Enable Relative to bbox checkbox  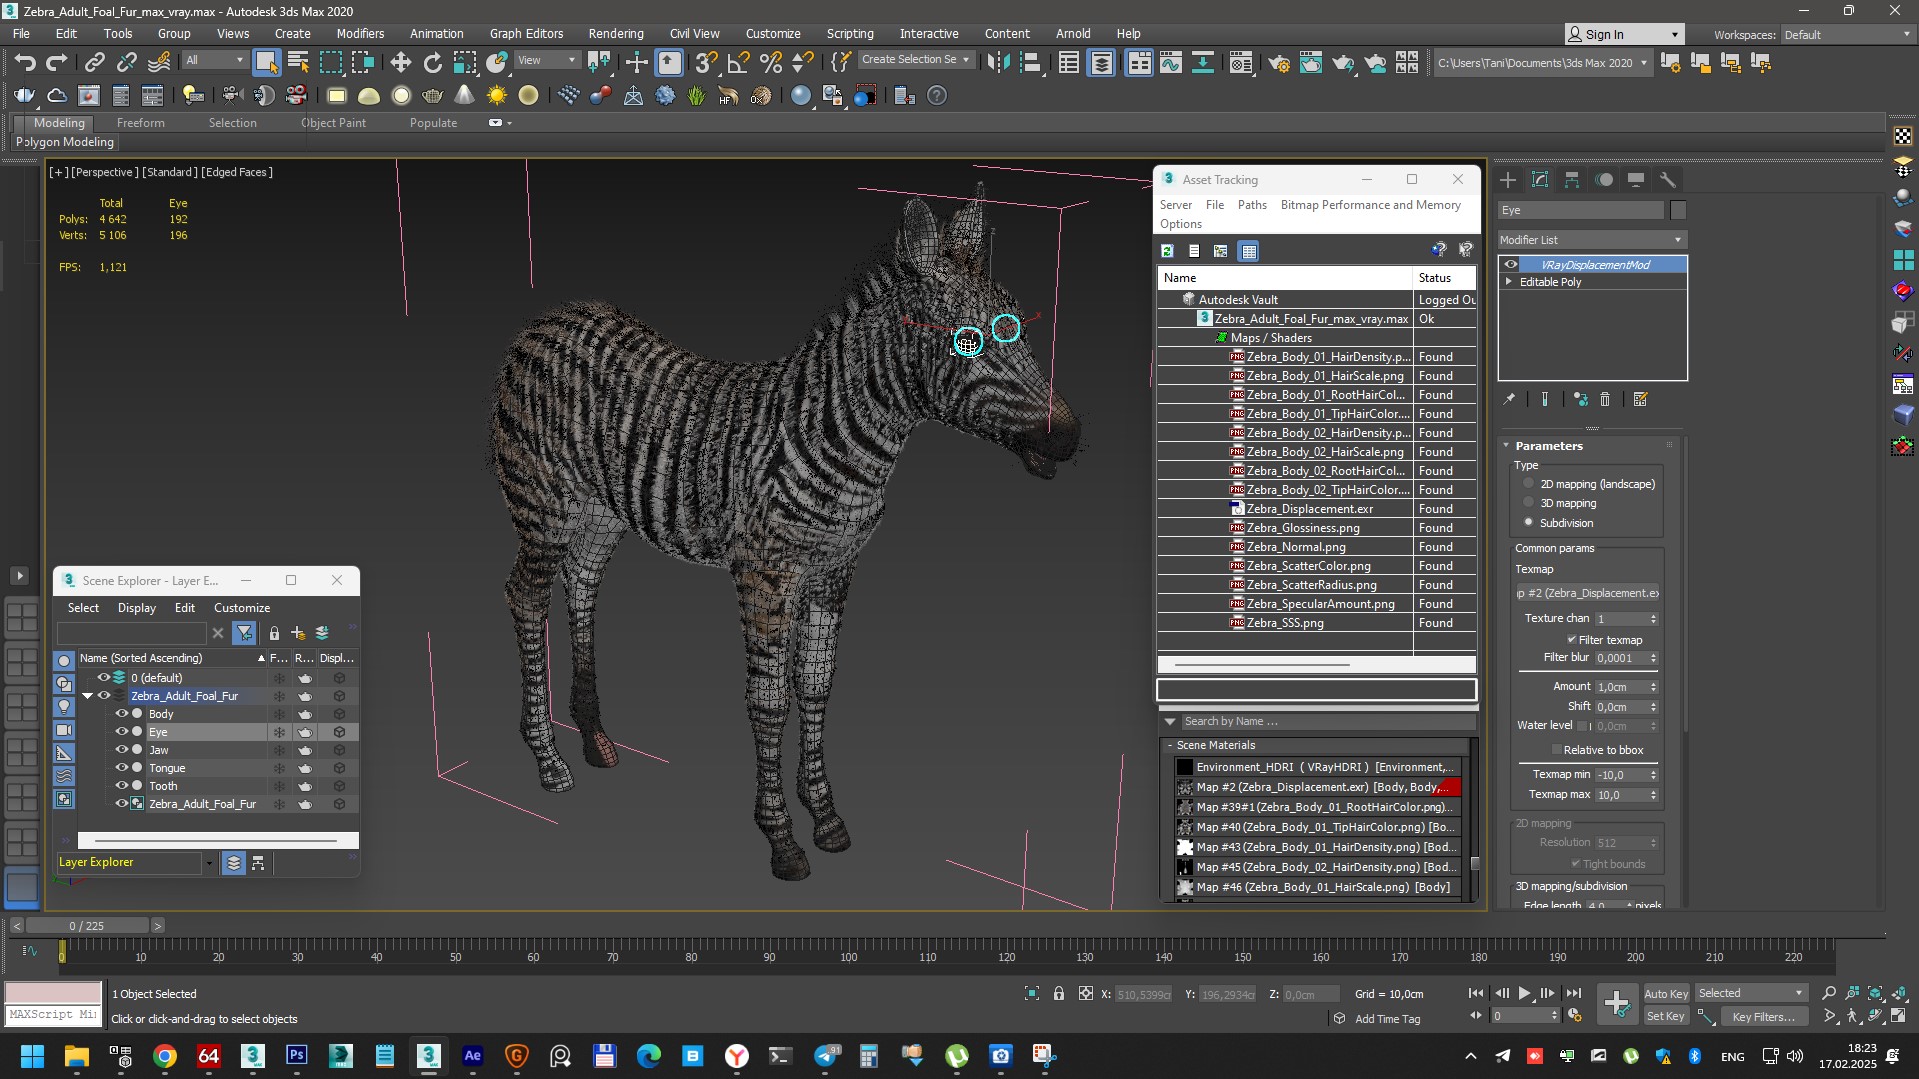click(x=1556, y=750)
